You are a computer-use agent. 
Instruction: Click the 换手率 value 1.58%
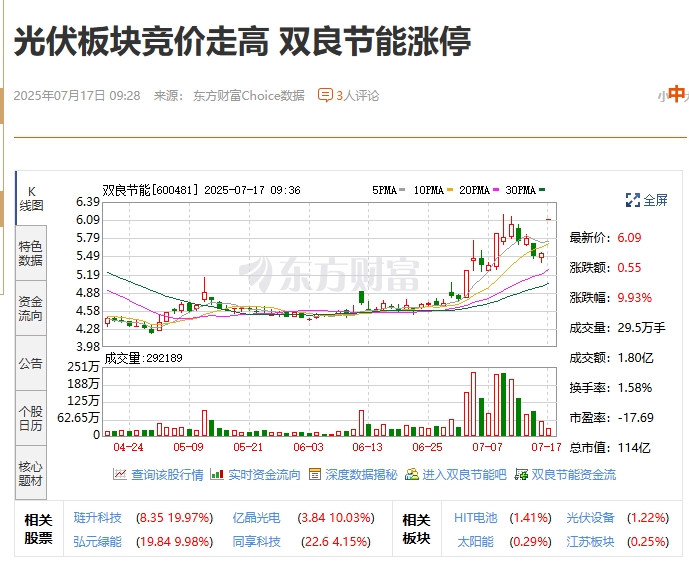(635, 388)
